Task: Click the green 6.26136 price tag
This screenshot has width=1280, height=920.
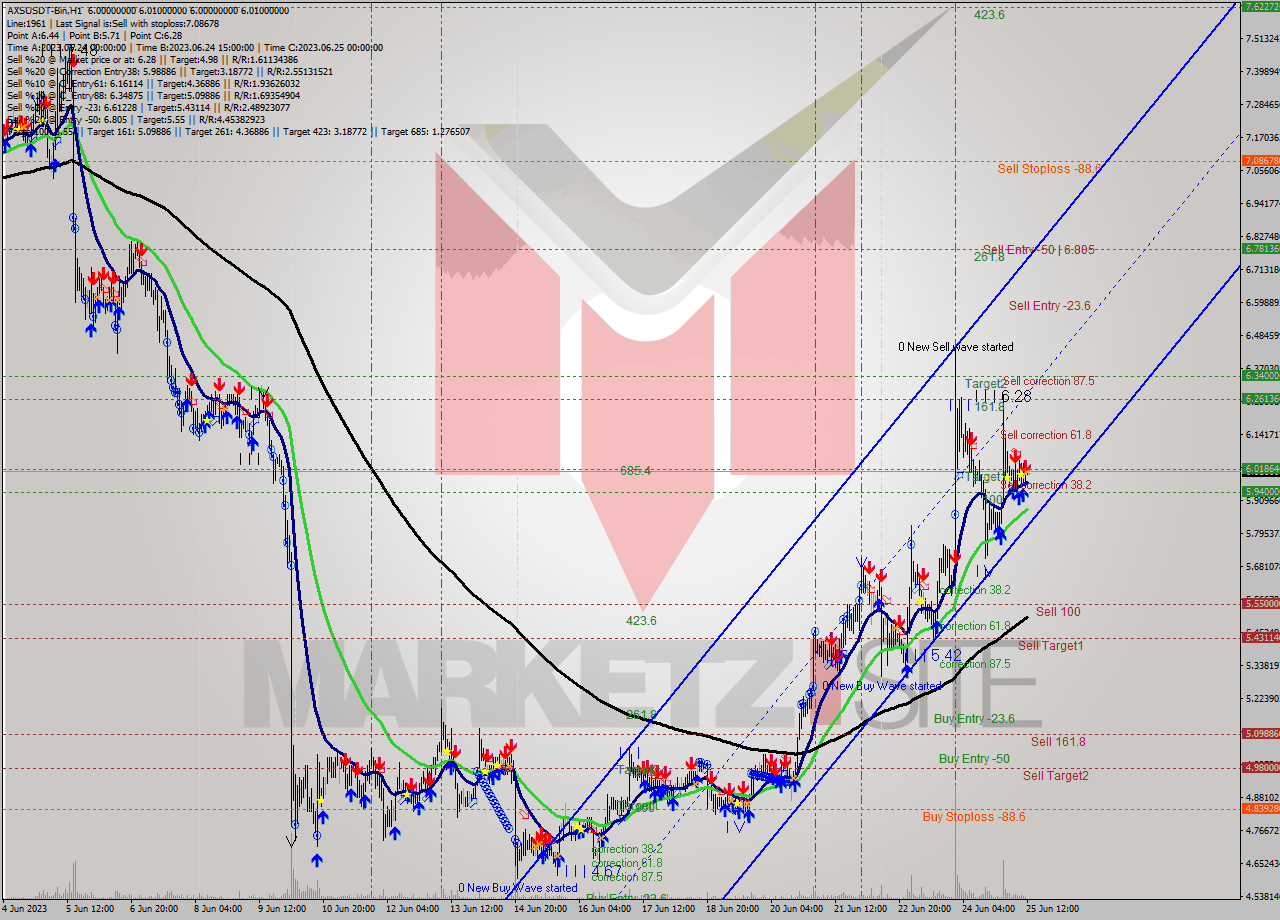Action: click(x=1259, y=398)
